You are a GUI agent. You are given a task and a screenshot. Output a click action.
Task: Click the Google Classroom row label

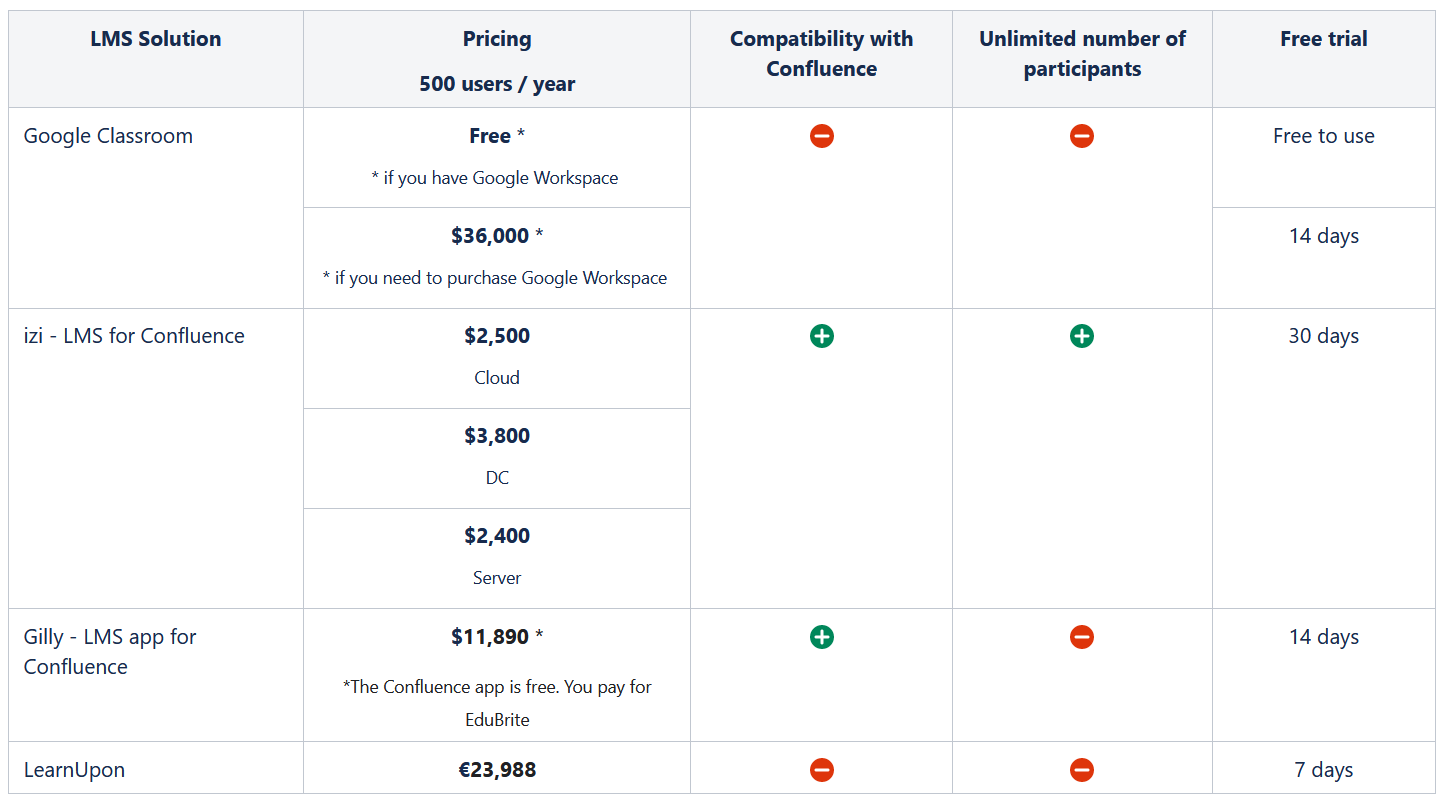pos(108,136)
